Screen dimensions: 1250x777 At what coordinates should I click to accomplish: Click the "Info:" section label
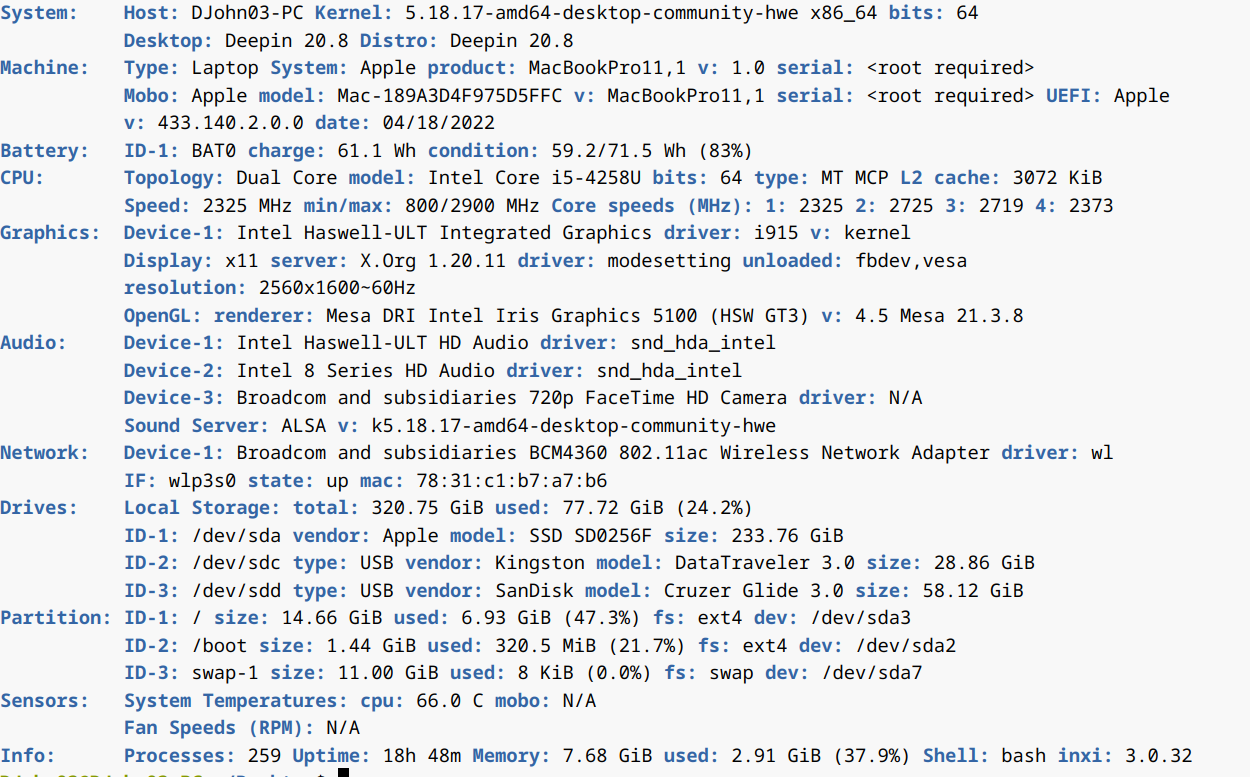coord(28,756)
